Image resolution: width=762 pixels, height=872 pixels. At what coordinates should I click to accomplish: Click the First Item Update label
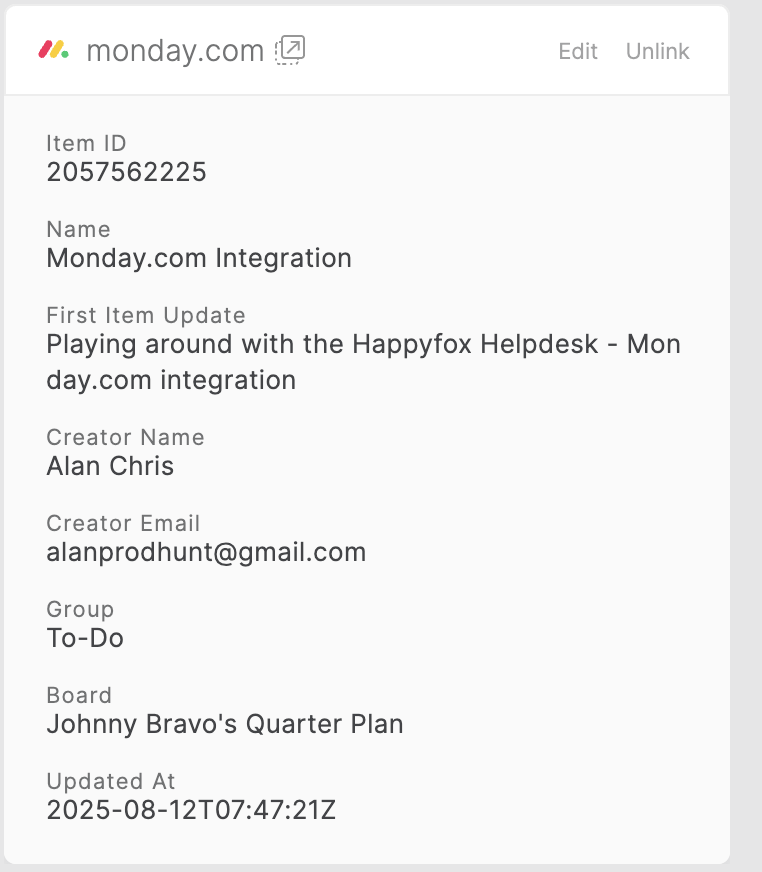click(146, 315)
